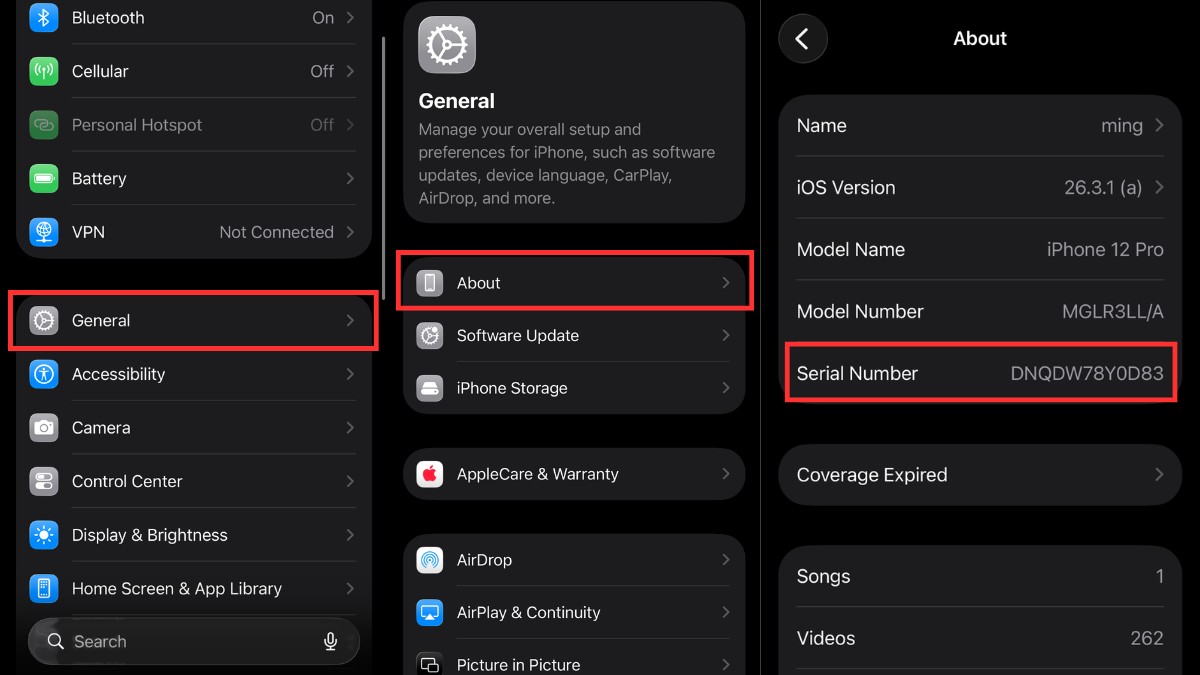Open the Control Center settings row
The height and width of the screenshot is (675, 1200).
point(193,481)
